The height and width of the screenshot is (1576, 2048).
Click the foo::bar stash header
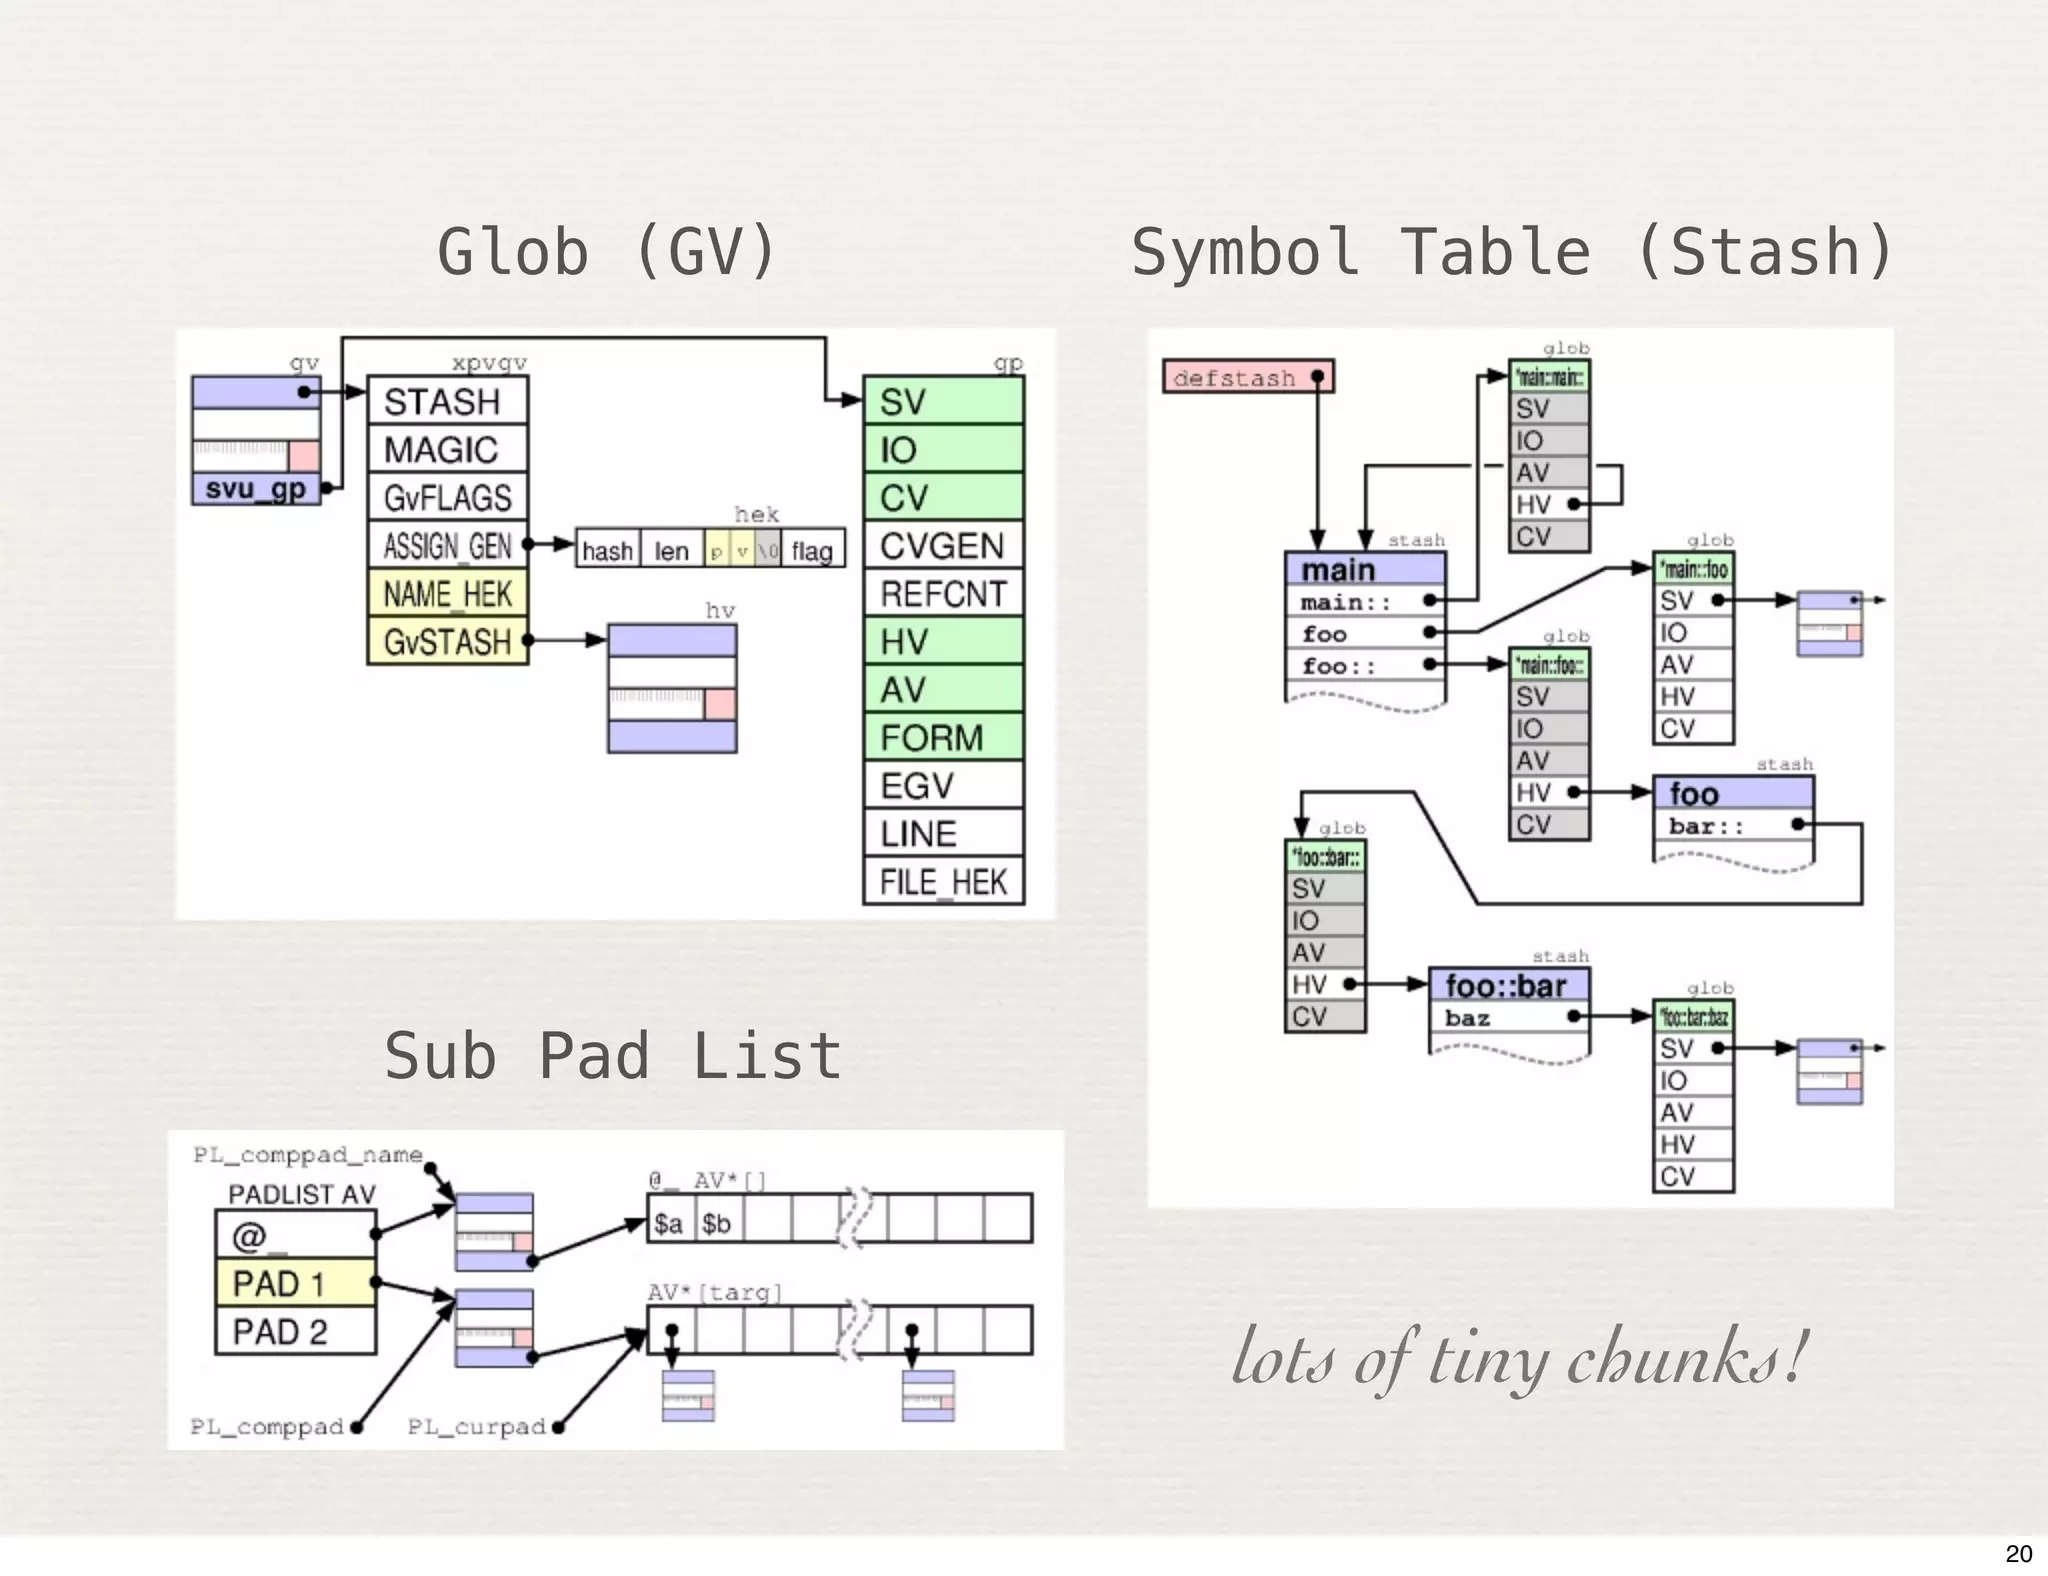(1507, 985)
